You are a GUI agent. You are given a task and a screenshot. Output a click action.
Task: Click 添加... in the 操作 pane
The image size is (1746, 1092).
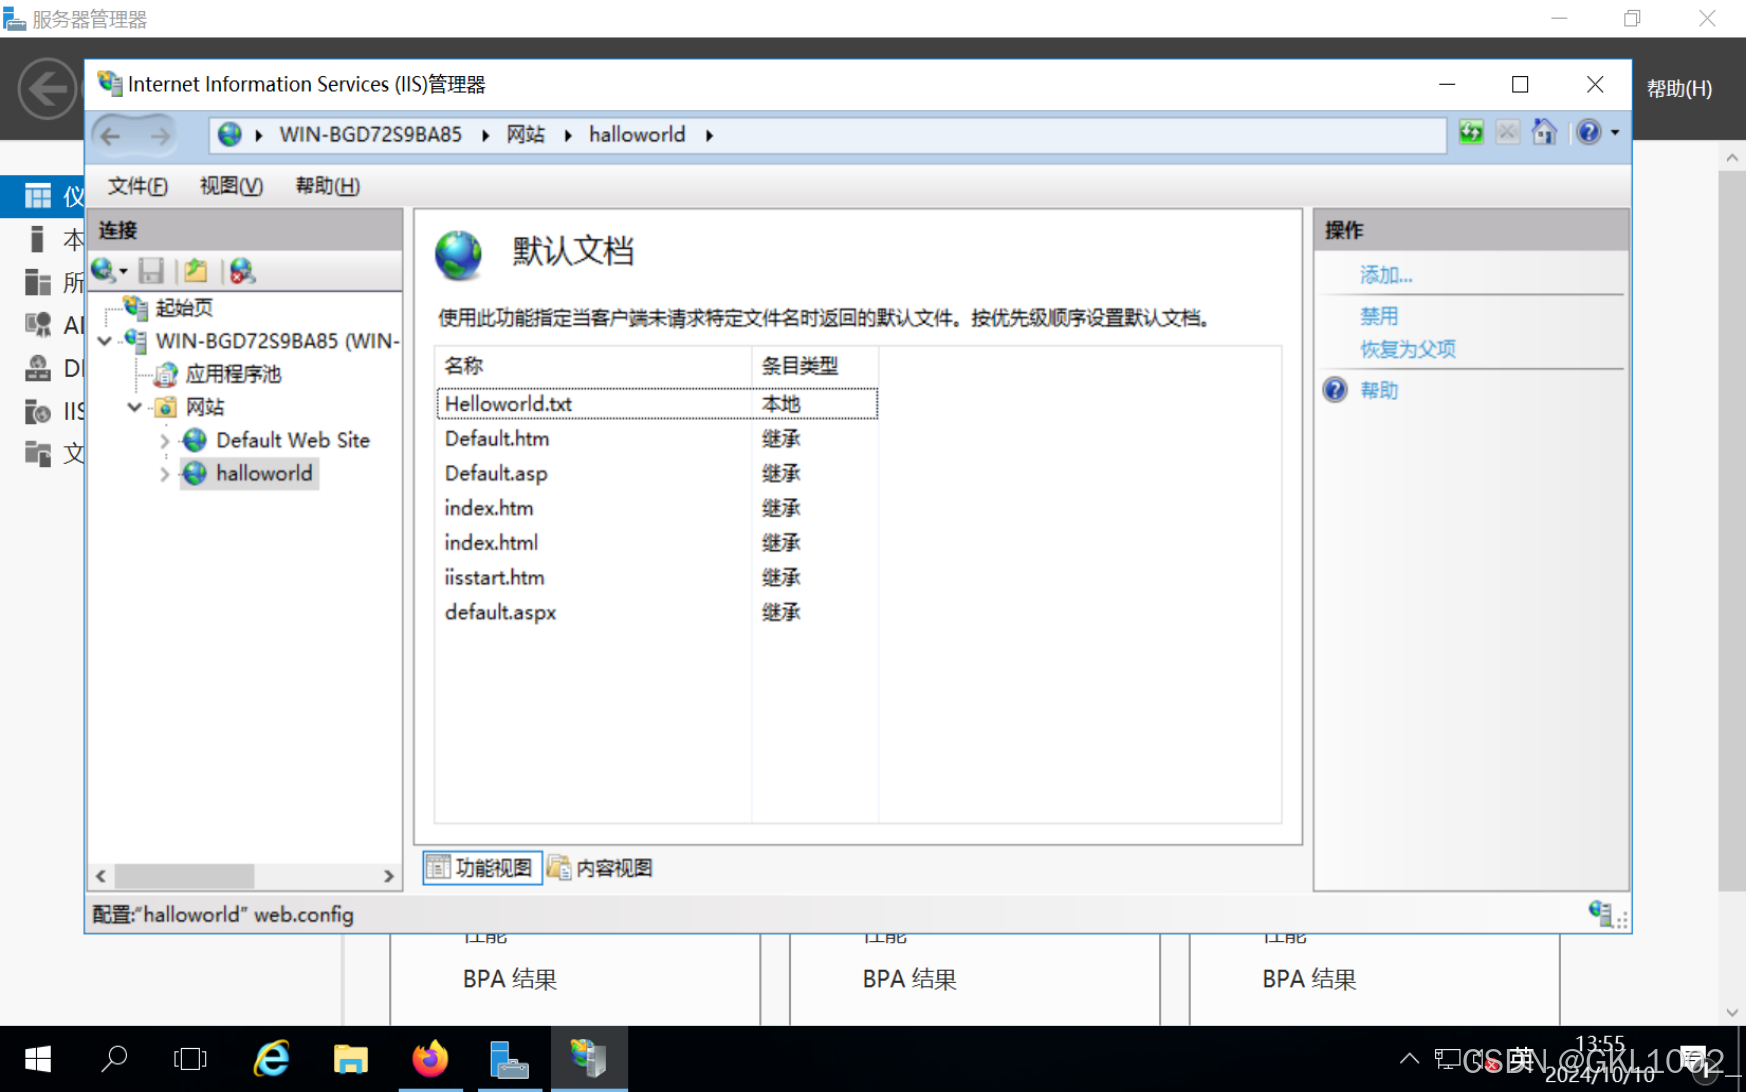(x=1386, y=275)
